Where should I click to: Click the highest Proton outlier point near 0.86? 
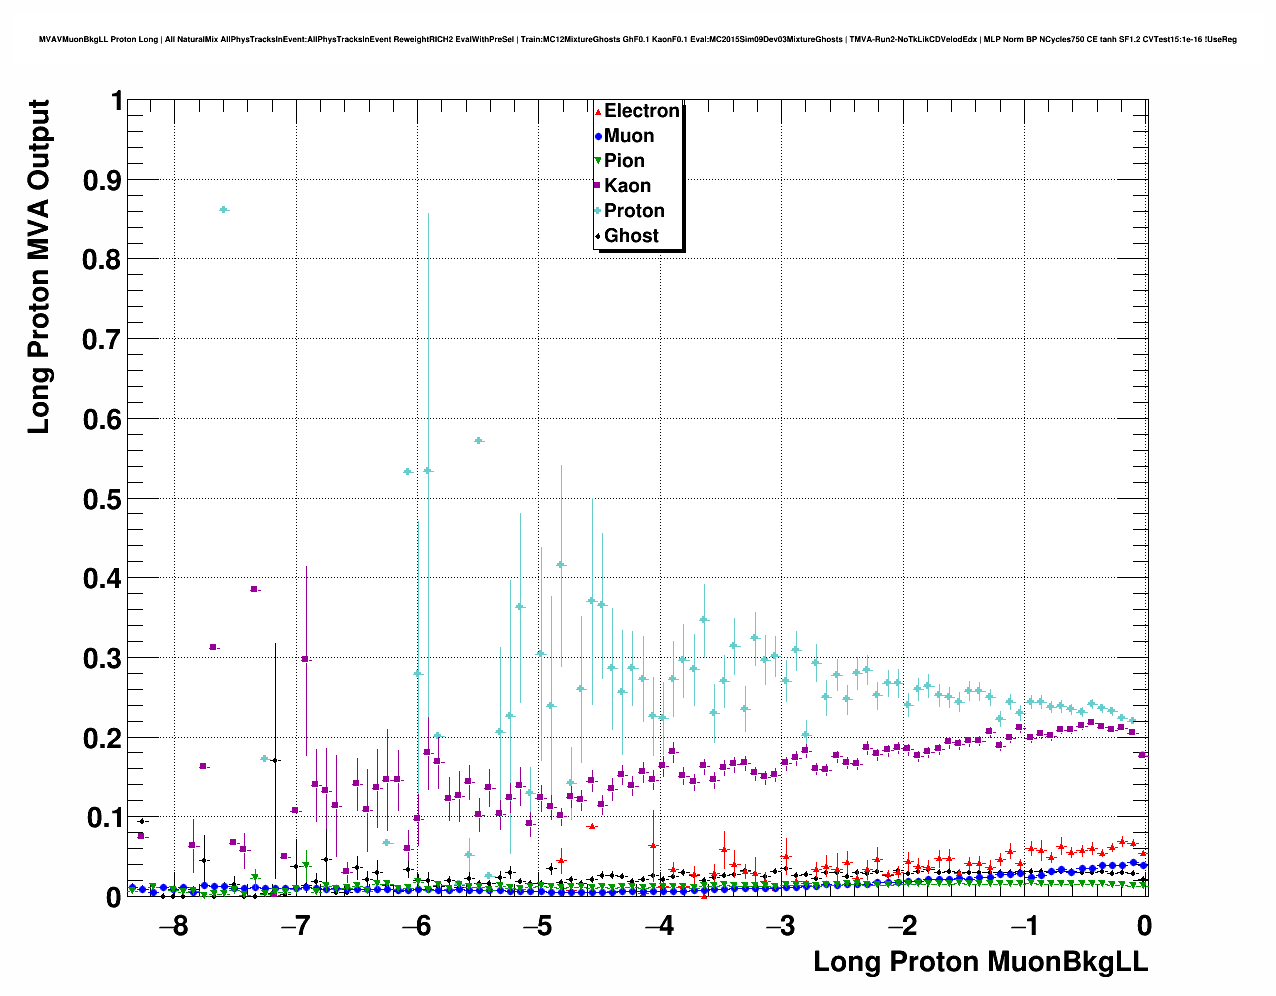(x=224, y=209)
